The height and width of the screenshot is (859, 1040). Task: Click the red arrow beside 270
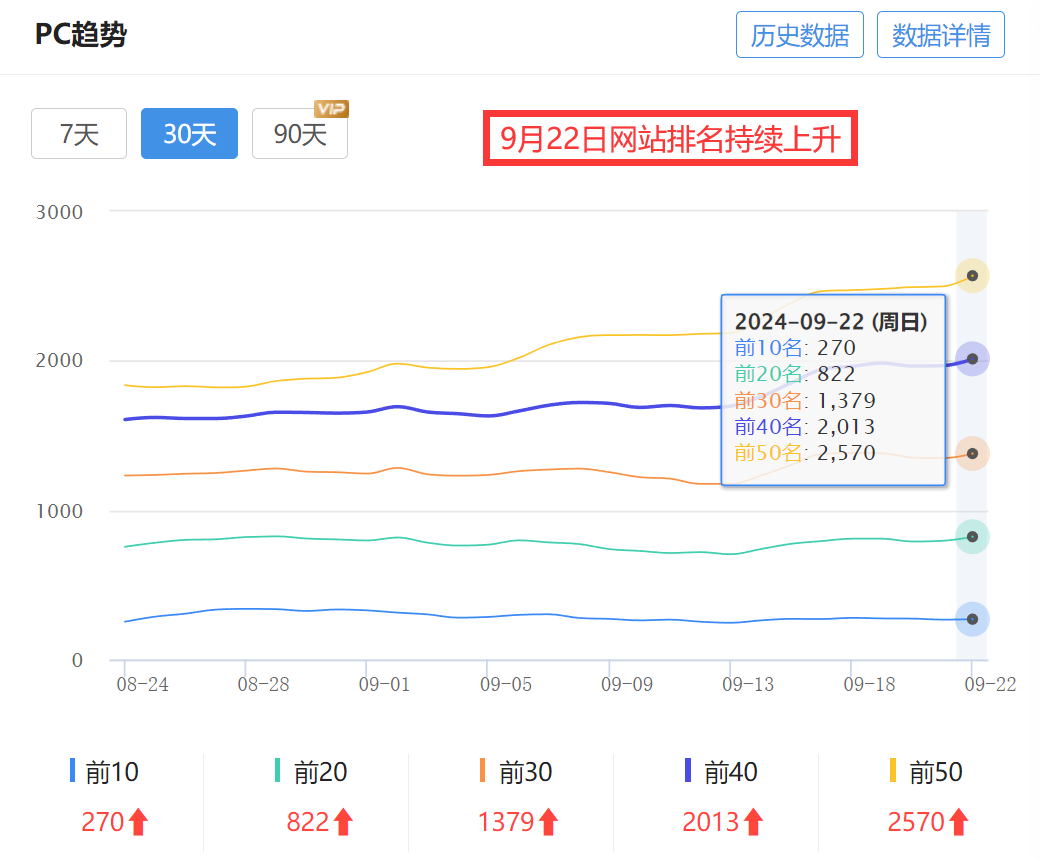[x=138, y=822]
